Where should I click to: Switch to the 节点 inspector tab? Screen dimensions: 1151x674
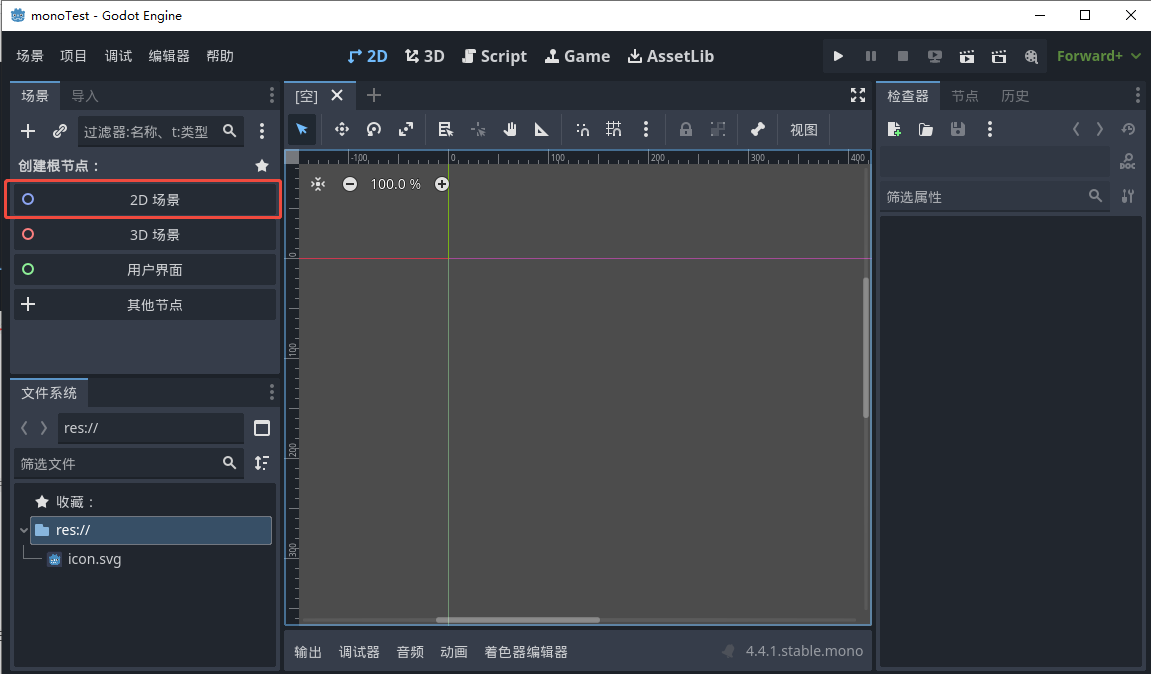pyautogui.click(x=965, y=96)
